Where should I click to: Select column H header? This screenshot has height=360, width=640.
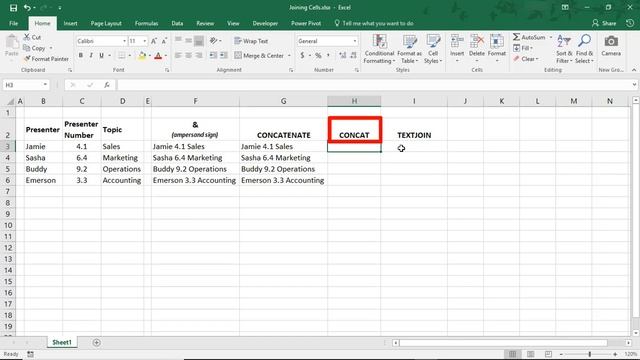[354, 101]
